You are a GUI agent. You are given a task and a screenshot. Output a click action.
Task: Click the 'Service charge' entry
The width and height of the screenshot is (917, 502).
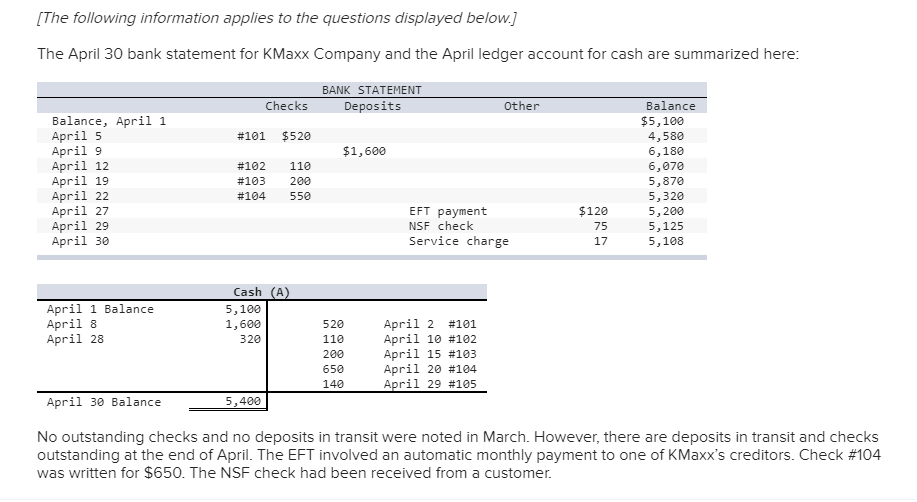[458, 241]
